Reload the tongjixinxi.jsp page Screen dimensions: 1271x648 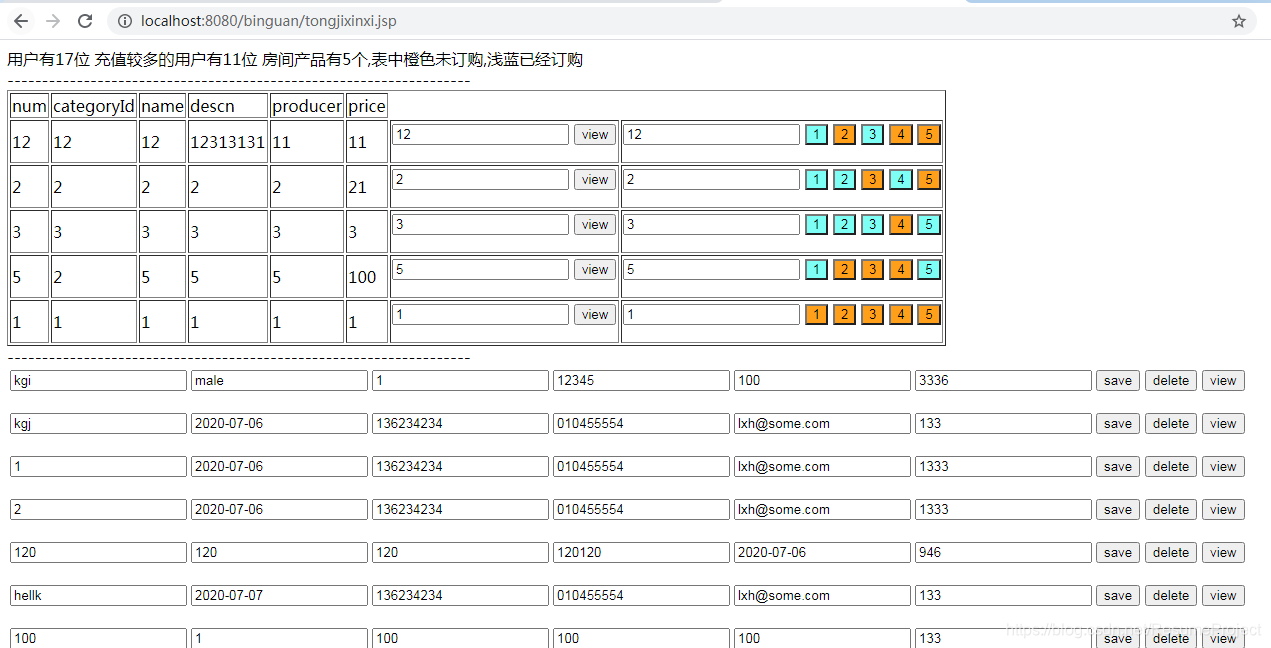pos(85,21)
